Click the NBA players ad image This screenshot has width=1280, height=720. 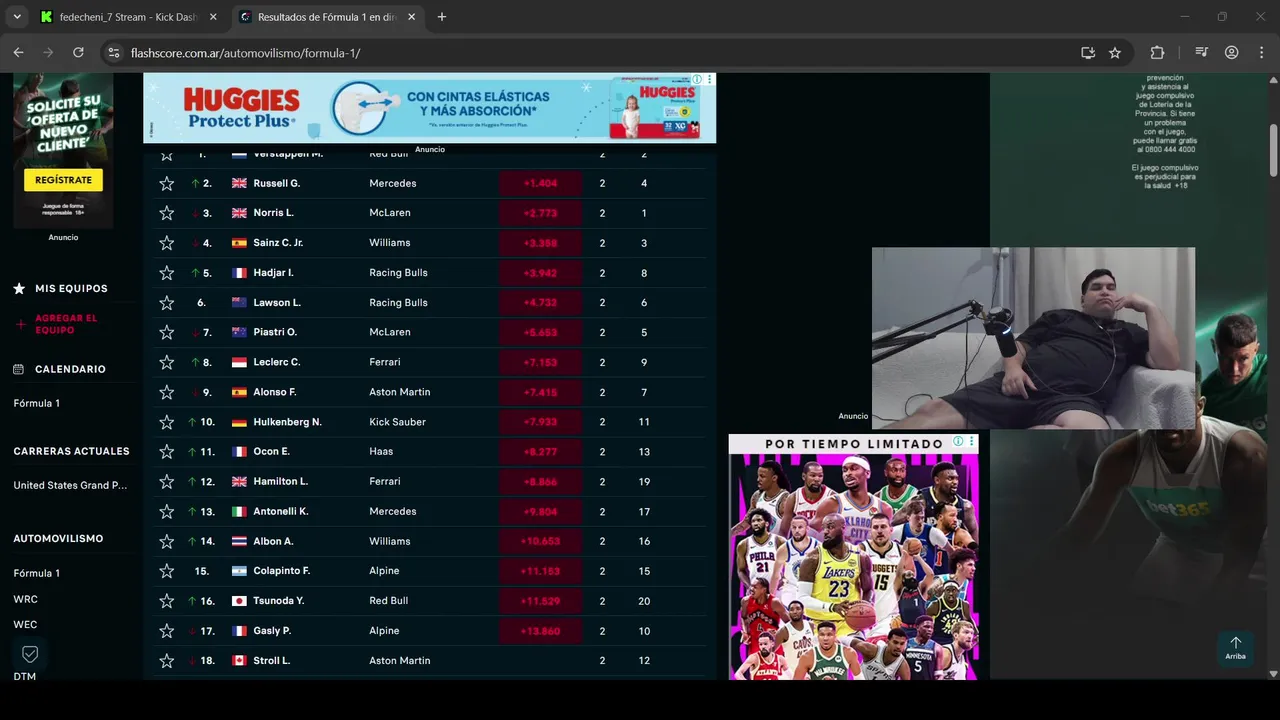pos(853,566)
